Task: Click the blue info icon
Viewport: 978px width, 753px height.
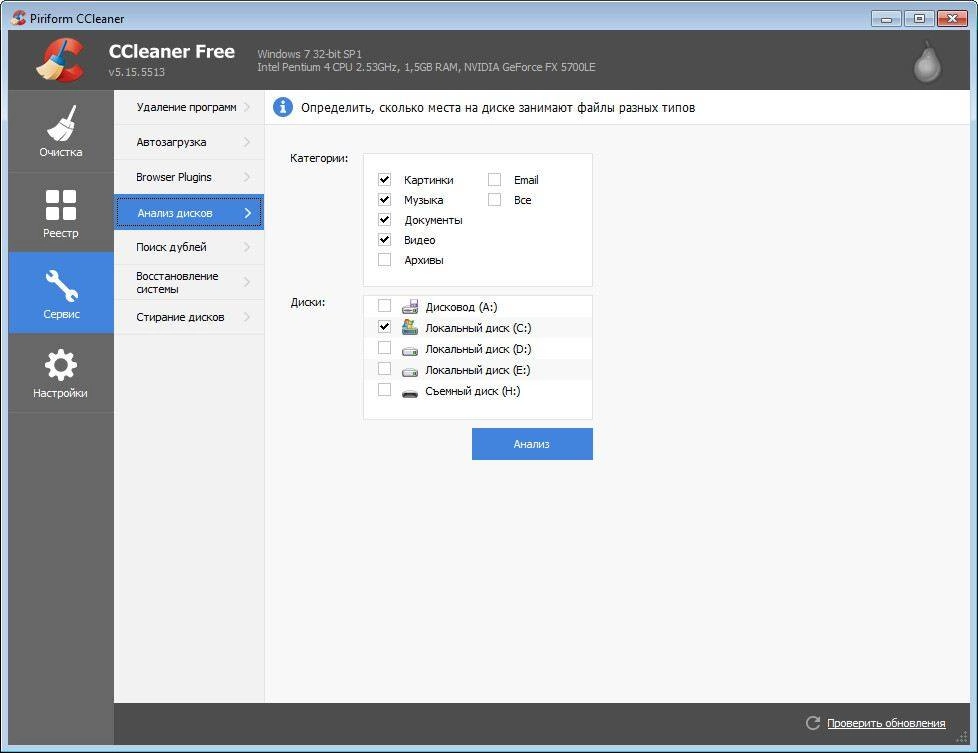Action: click(283, 107)
